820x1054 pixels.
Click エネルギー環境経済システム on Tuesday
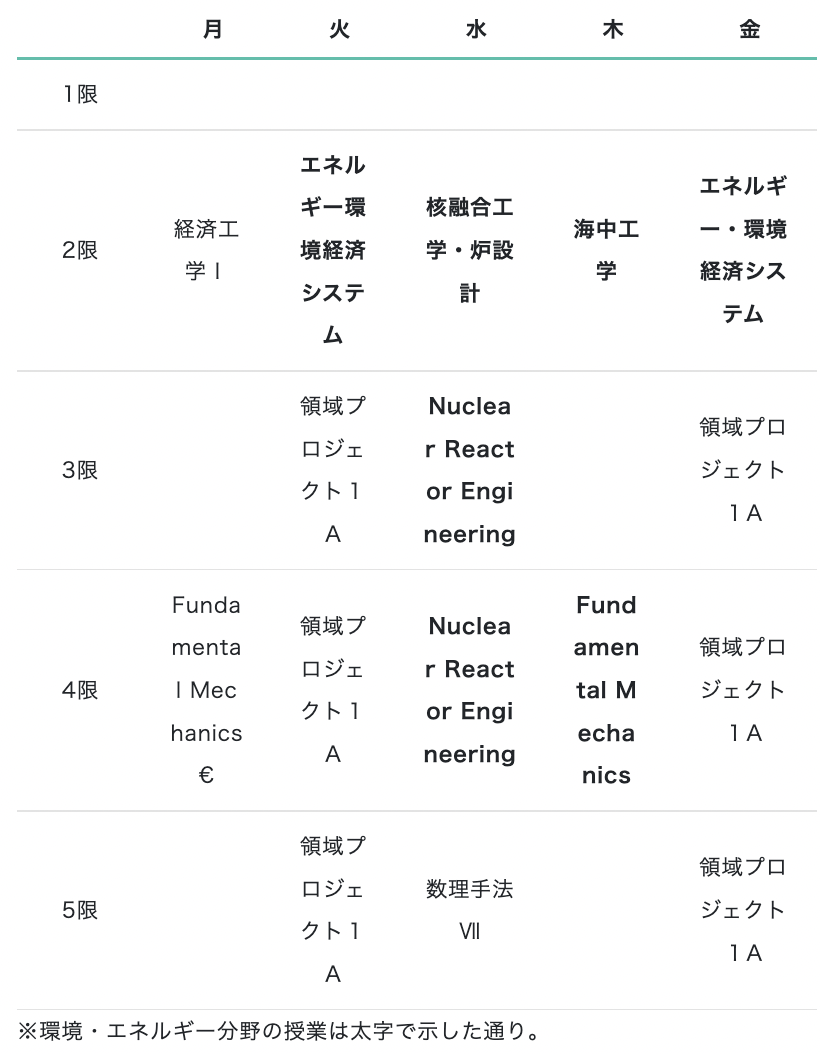pos(333,250)
